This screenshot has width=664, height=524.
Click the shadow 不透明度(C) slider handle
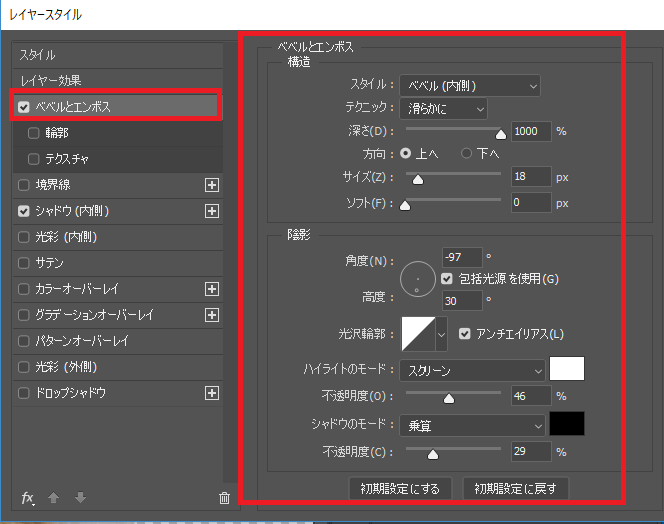[433, 455]
